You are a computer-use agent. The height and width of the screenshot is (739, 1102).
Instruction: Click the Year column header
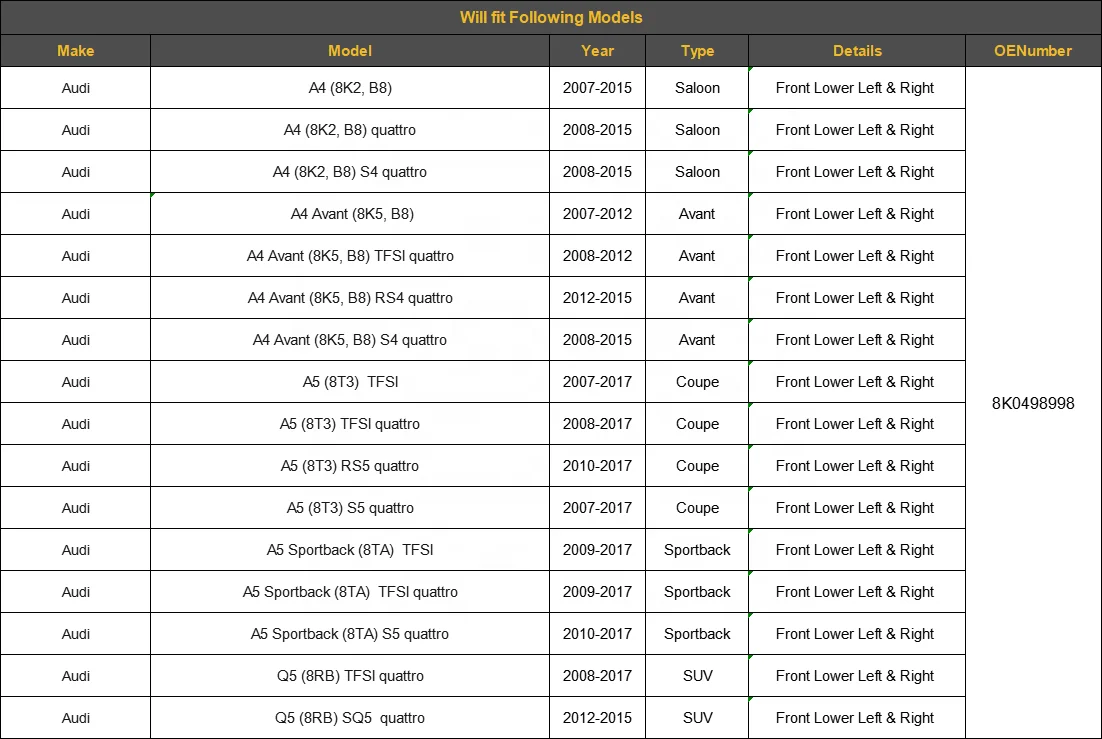point(597,51)
